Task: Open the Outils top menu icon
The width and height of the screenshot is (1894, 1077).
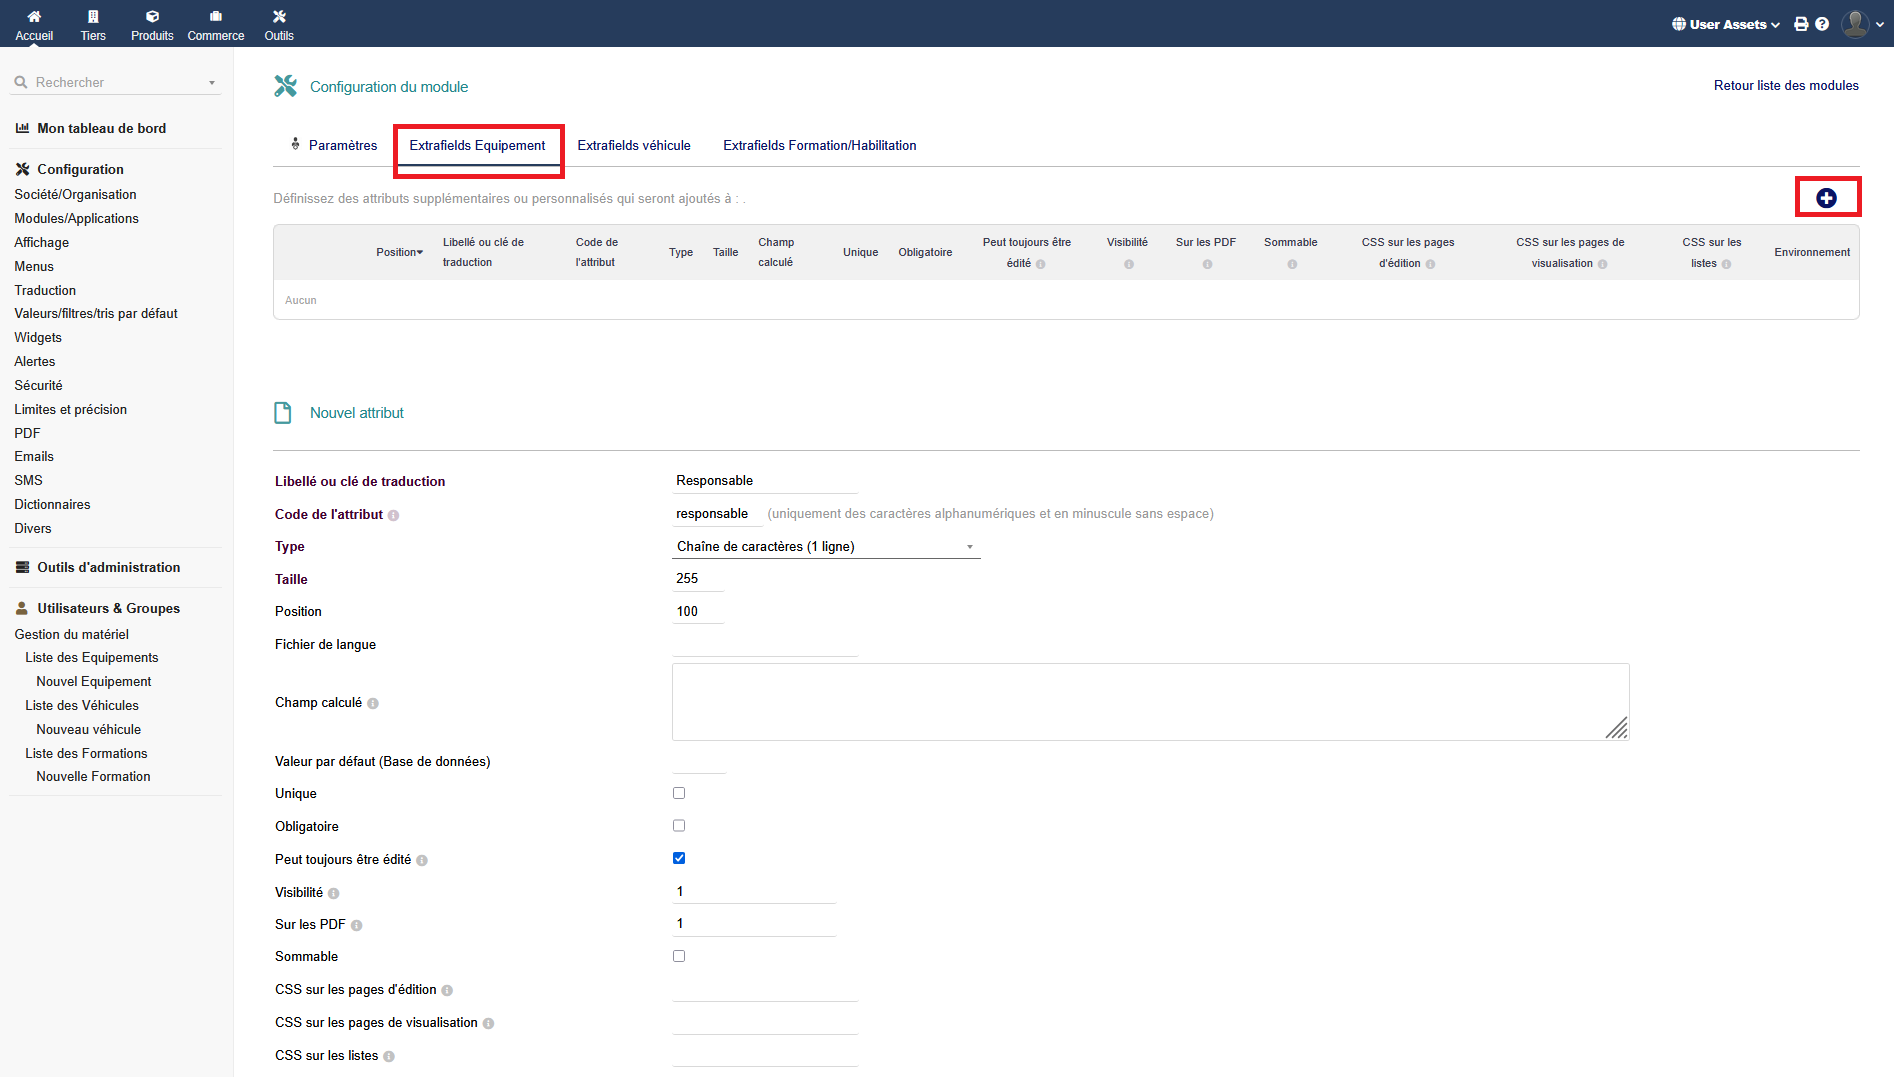Action: pos(279,17)
